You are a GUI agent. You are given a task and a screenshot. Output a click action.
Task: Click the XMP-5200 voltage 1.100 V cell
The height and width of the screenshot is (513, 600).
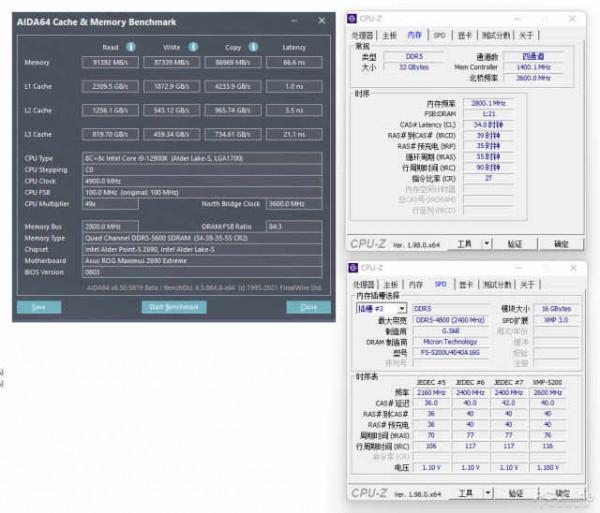pos(548,467)
